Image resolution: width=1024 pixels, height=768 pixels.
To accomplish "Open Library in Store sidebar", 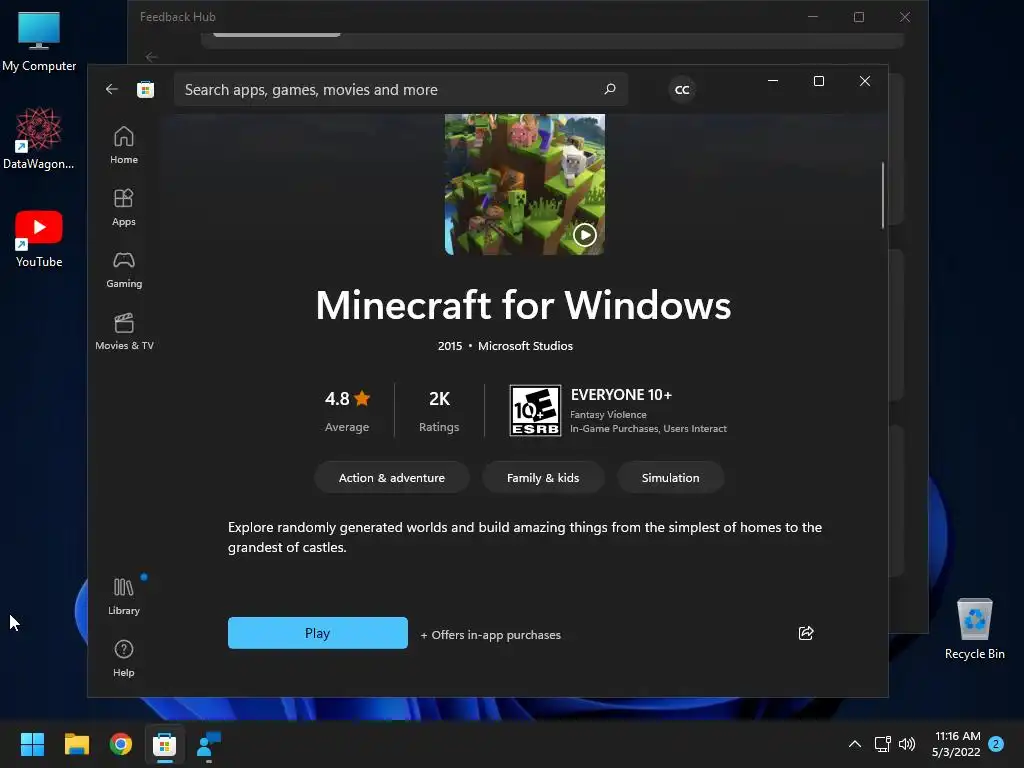I will [x=124, y=596].
